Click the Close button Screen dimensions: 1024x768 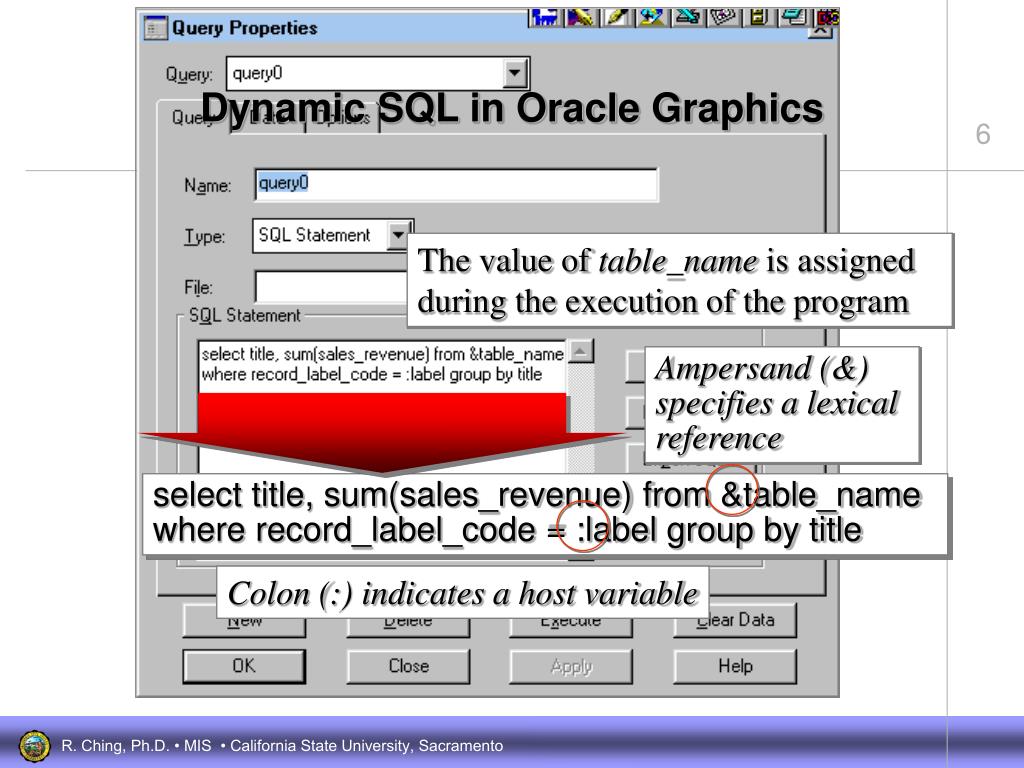[x=407, y=666]
